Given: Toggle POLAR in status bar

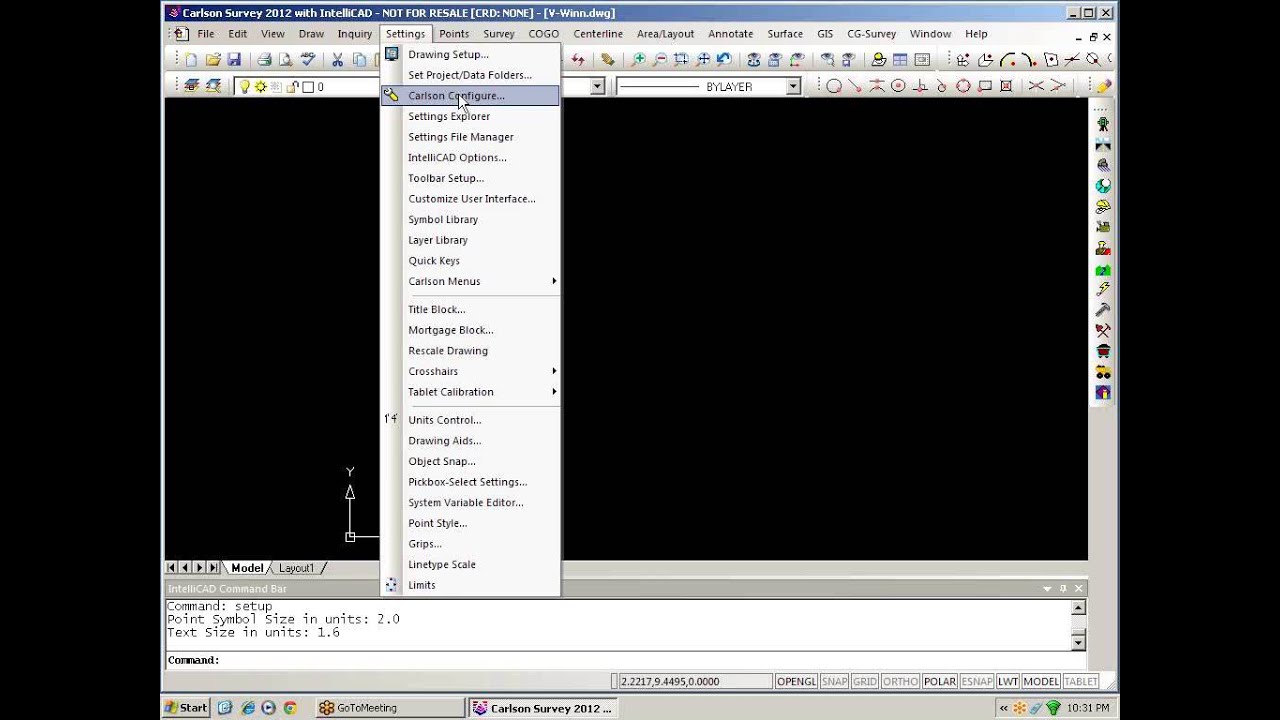Looking at the screenshot, I should [940, 681].
